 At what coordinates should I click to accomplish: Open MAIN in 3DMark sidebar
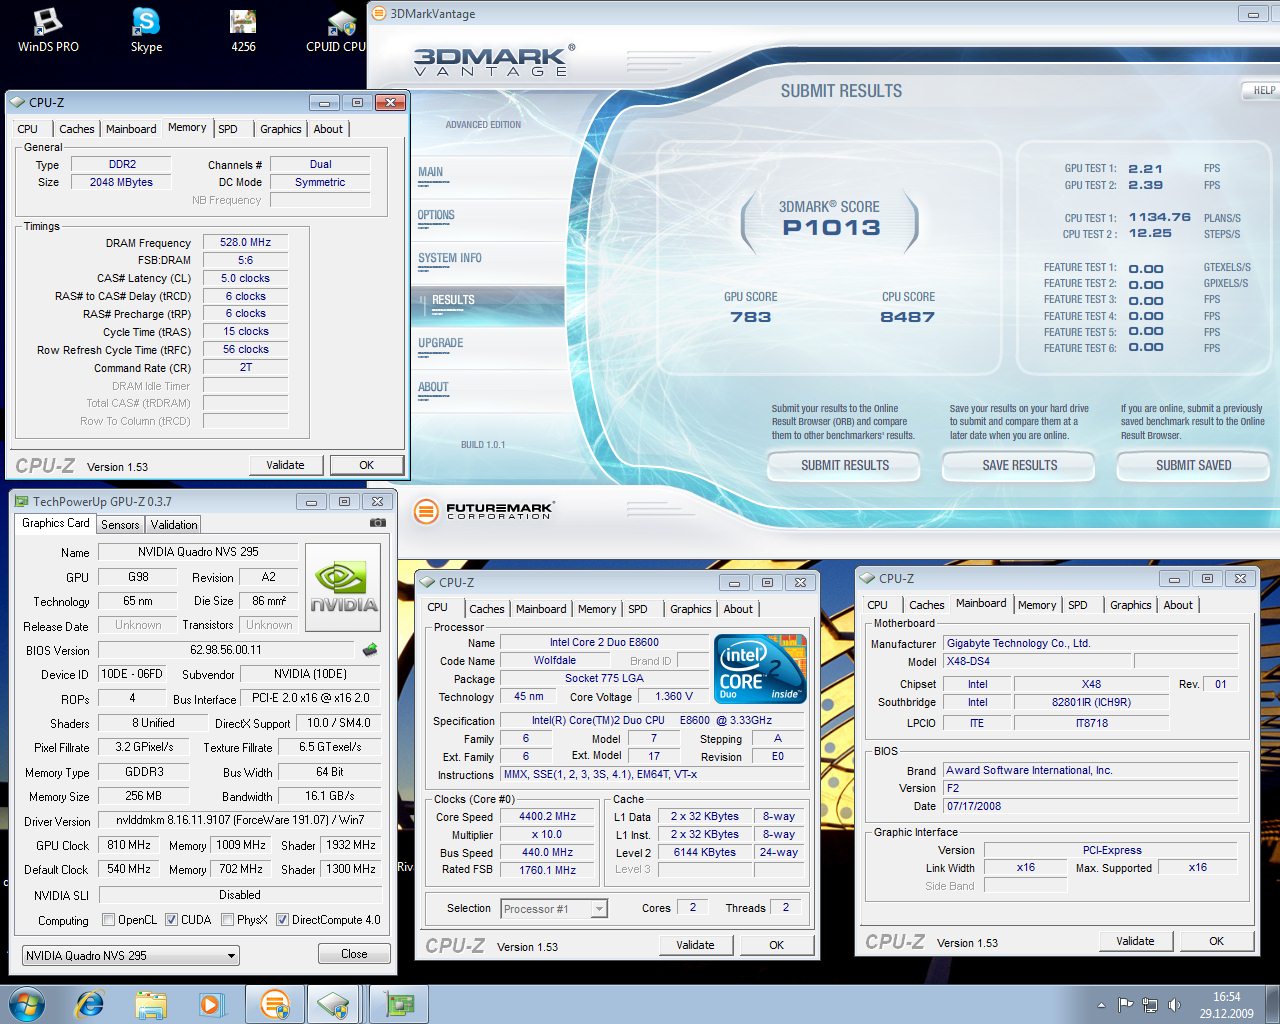click(430, 172)
